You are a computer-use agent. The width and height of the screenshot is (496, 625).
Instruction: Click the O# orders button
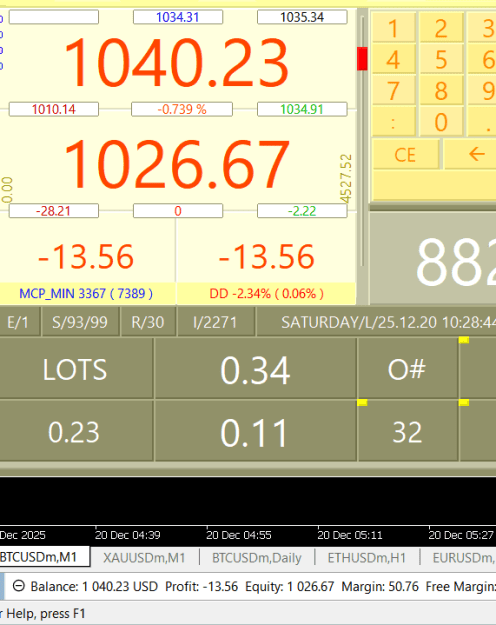(x=407, y=369)
